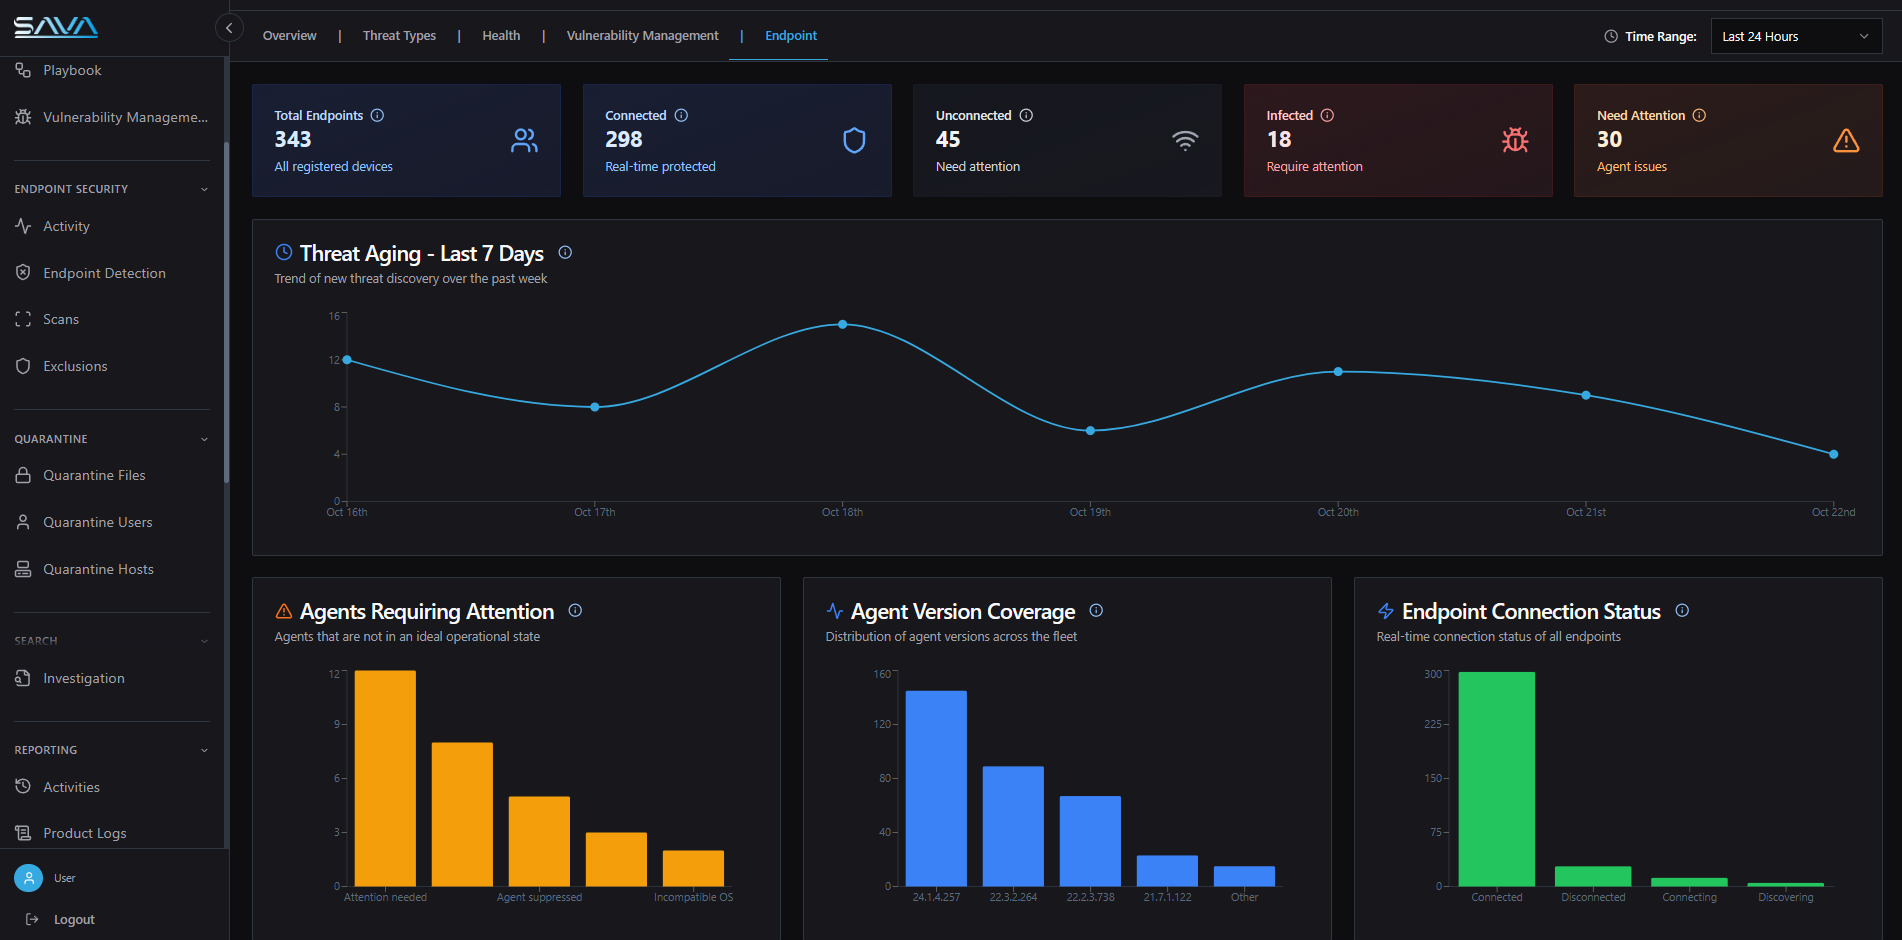Collapse the sidebar with the chevron button

(x=229, y=28)
